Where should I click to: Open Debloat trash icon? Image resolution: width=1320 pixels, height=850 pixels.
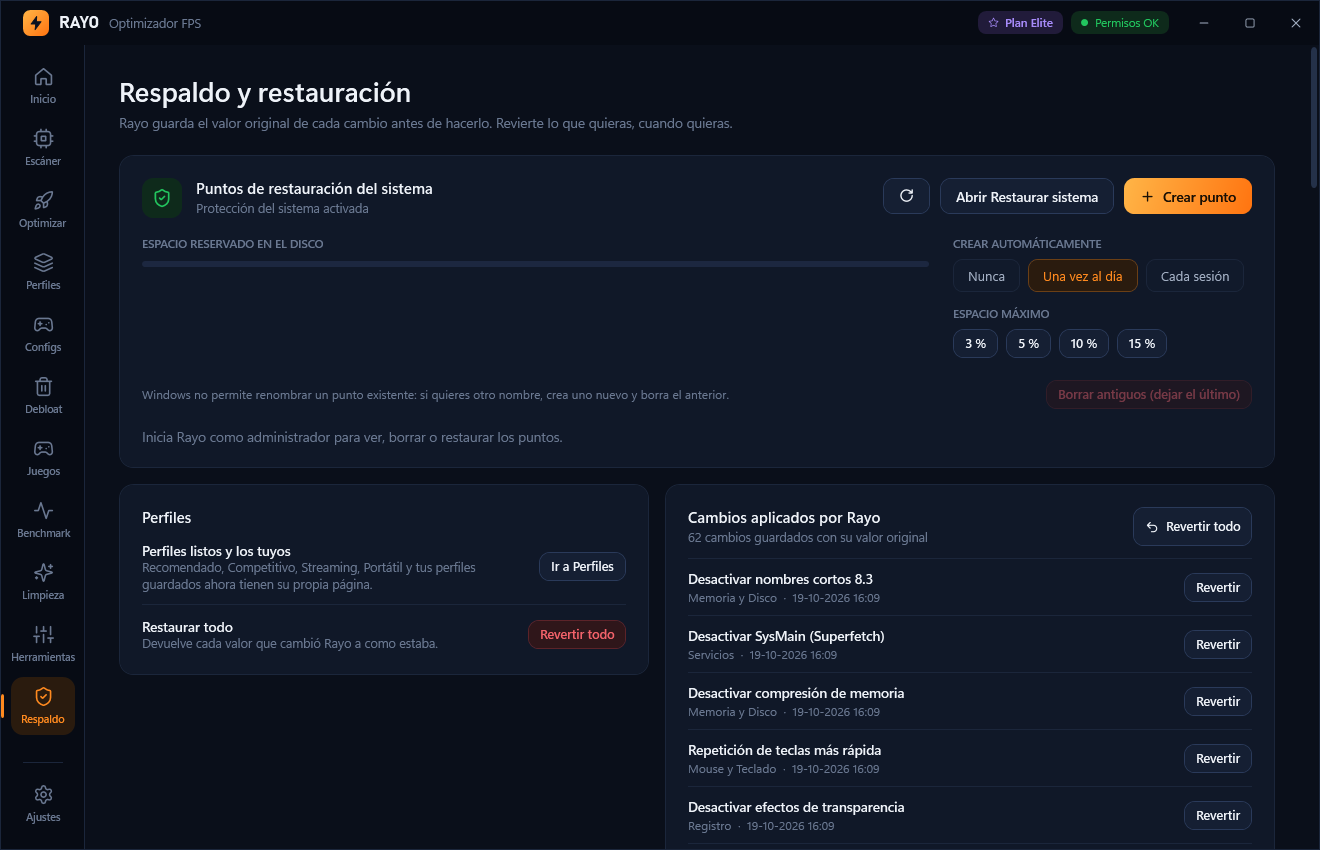pos(43,387)
